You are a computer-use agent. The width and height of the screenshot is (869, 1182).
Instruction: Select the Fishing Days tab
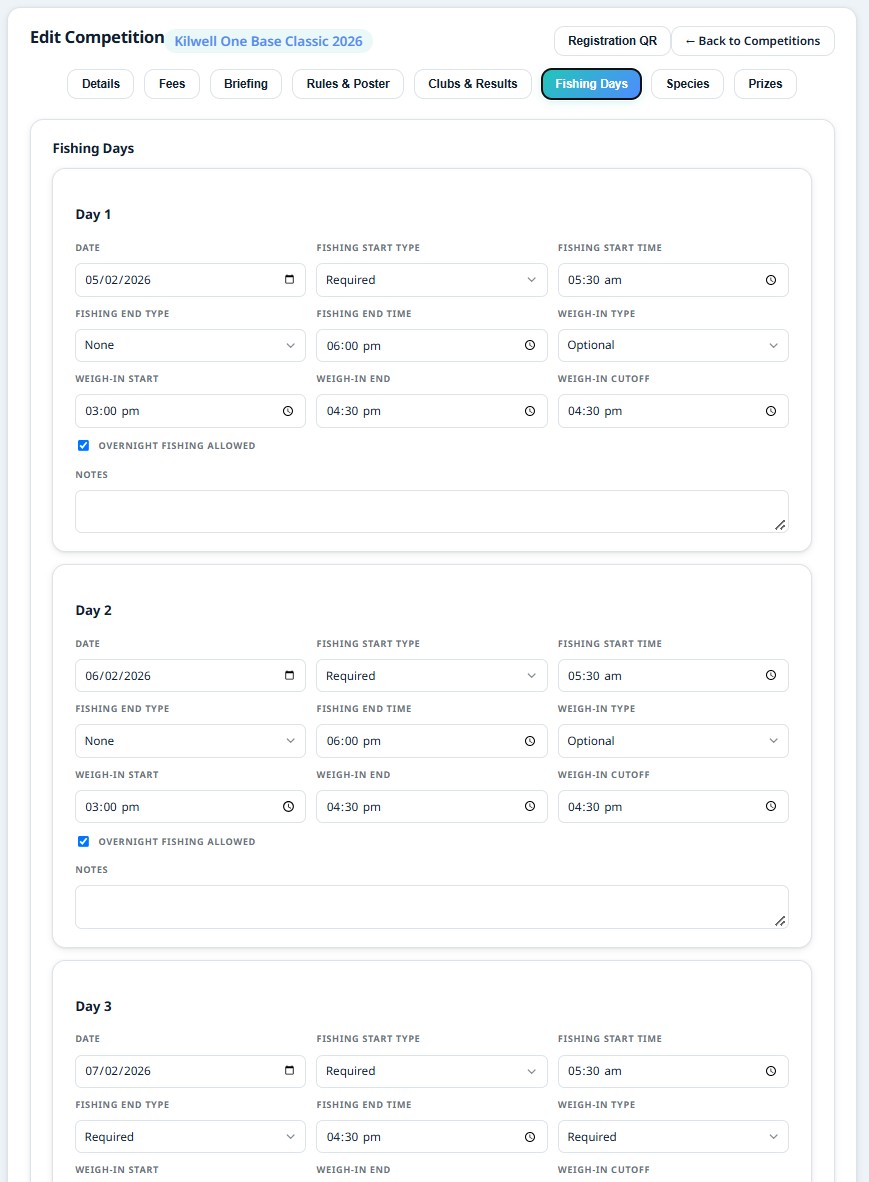point(592,84)
